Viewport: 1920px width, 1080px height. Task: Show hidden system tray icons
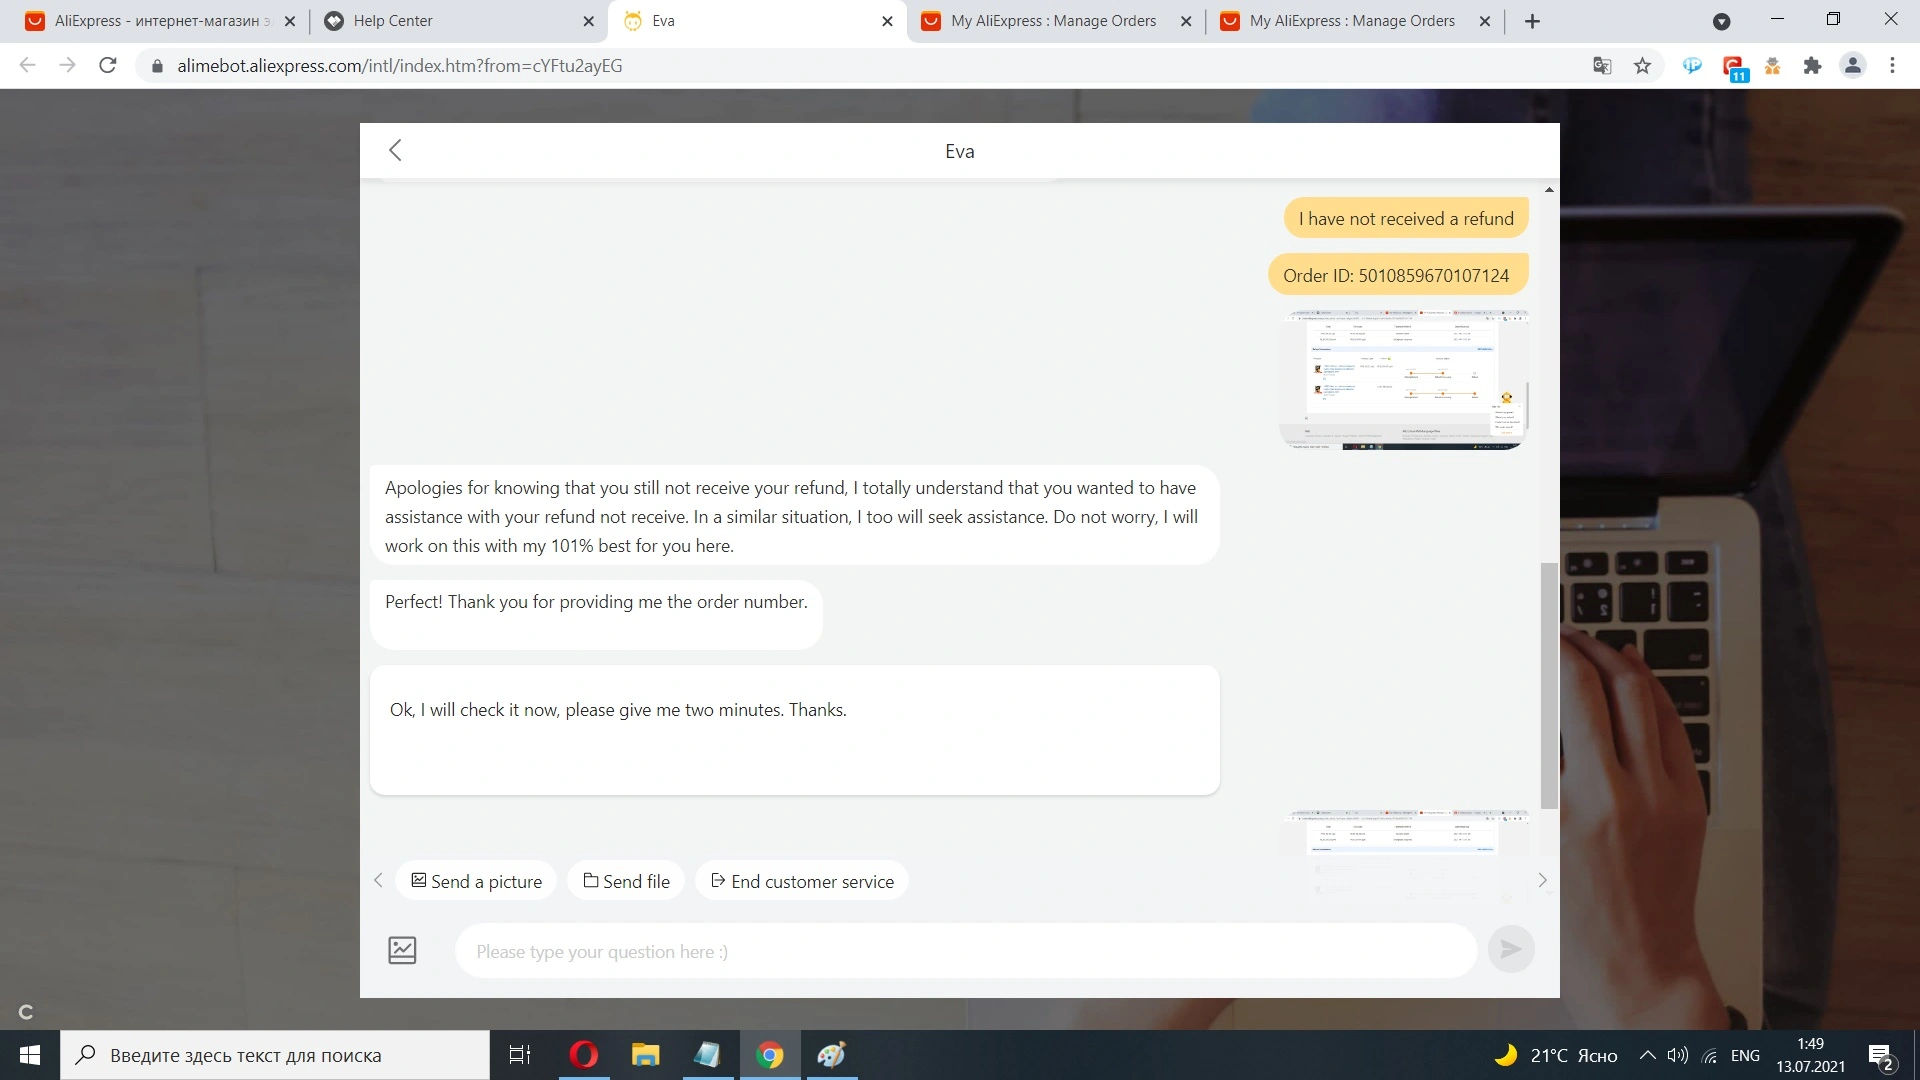pos(1647,1055)
